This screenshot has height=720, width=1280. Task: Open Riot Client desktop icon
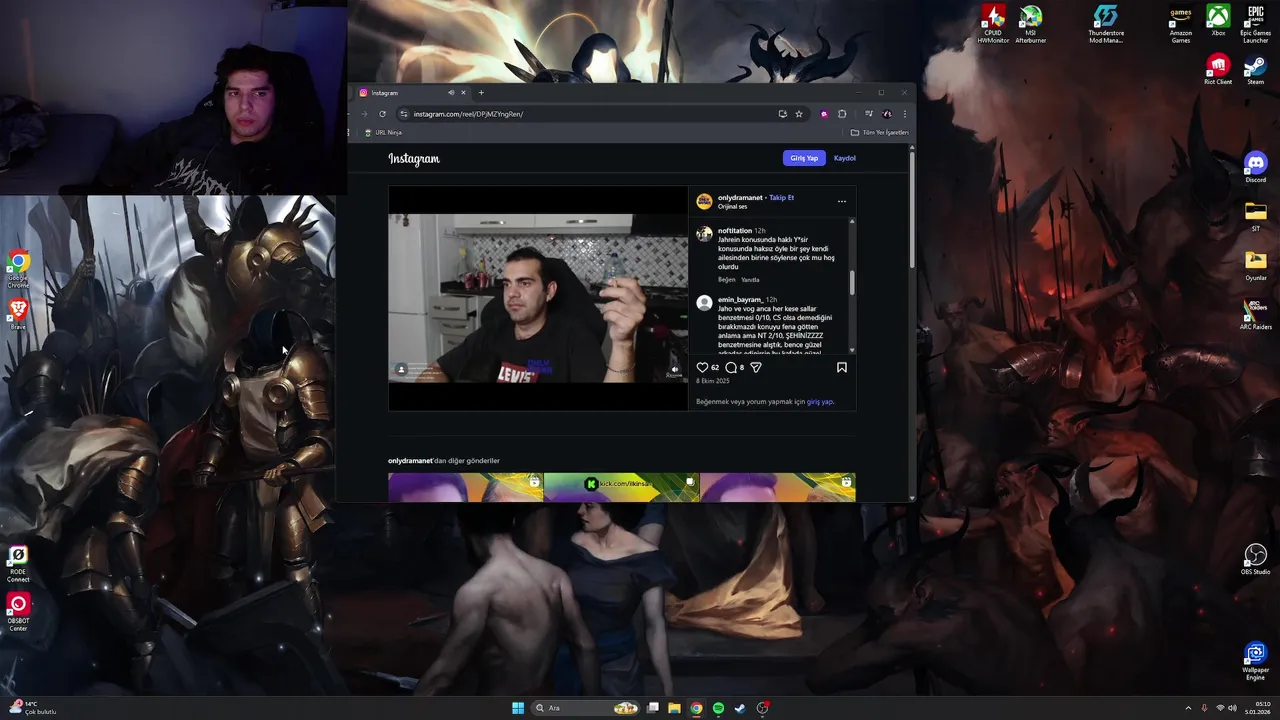coord(1218,69)
